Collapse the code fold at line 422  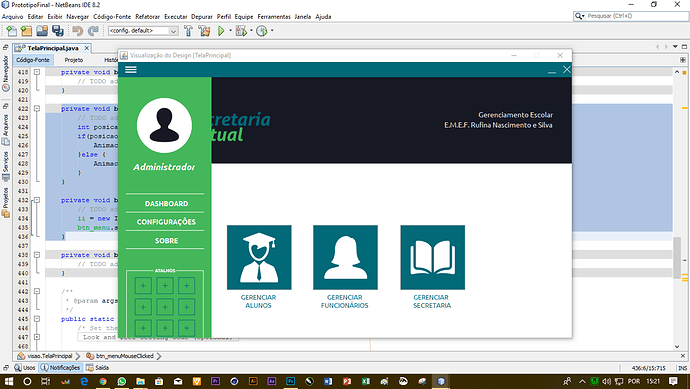coord(37,108)
